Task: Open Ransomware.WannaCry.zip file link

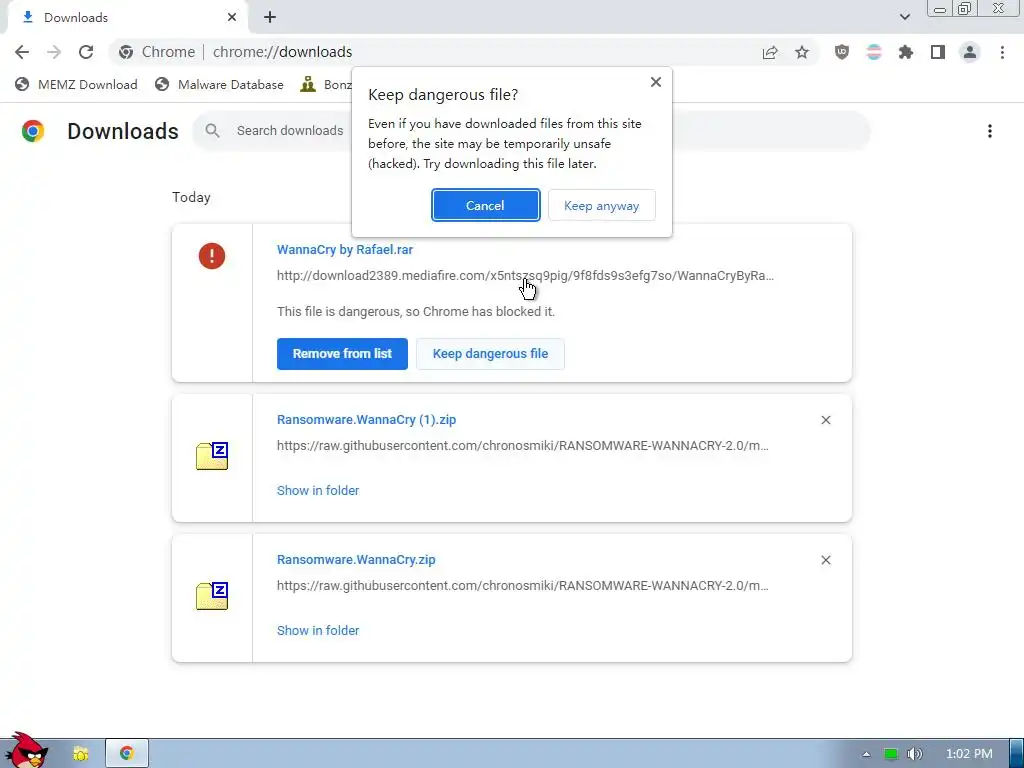Action: tap(356, 560)
